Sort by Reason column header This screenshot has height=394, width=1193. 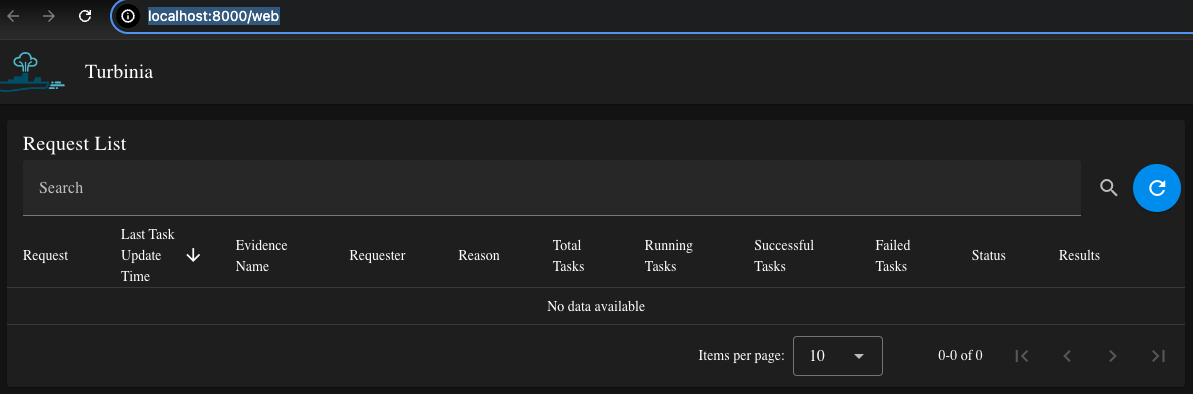tap(479, 256)
